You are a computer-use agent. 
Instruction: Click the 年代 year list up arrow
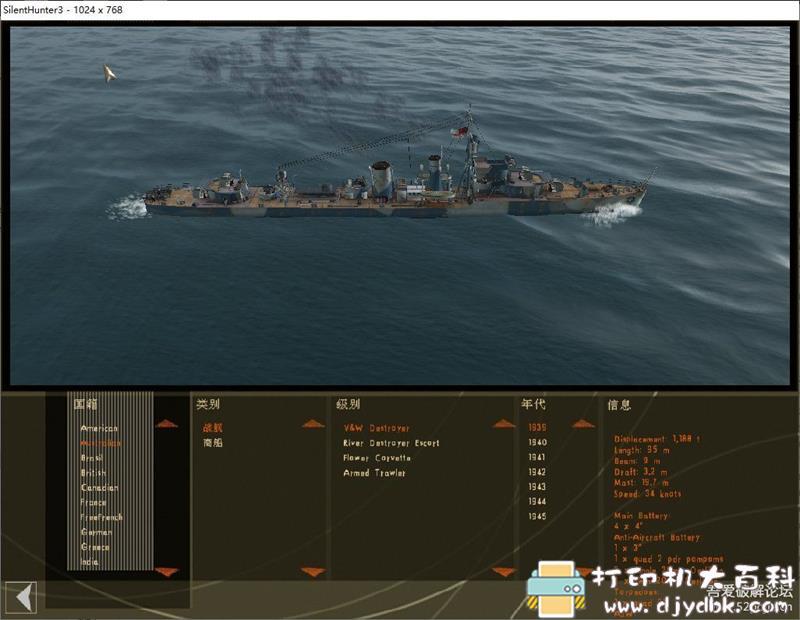[583, 424]
